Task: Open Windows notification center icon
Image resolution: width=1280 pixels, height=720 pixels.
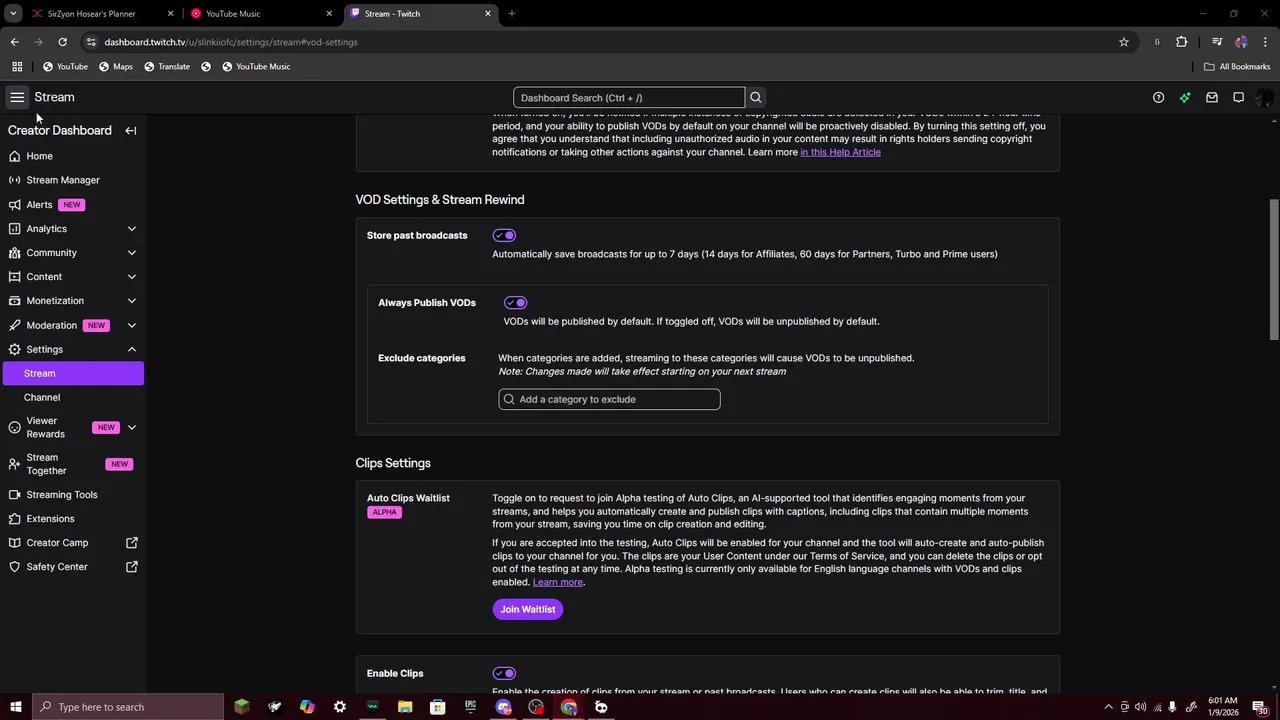Action: pyautogui.click(x=1263, y=707)
